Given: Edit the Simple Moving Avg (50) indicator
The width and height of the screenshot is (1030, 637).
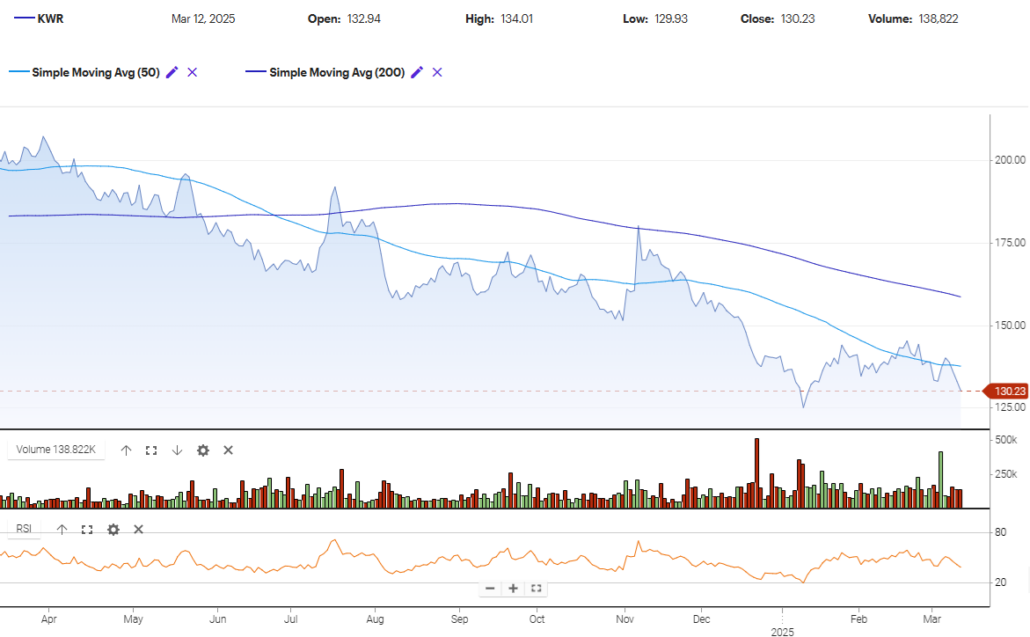Looking at the screenshot, I should (x=172, y=72).
